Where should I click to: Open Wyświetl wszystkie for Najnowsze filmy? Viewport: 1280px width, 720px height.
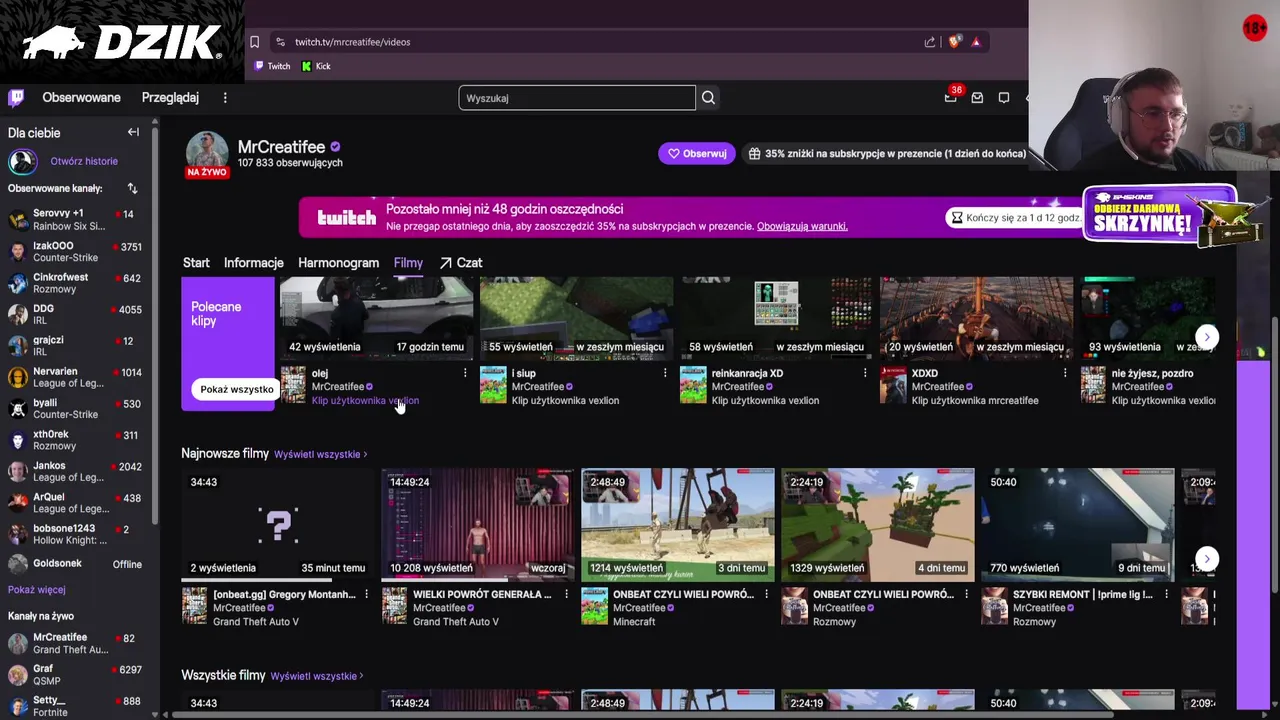pyautogui.click(x=320, y=454)
